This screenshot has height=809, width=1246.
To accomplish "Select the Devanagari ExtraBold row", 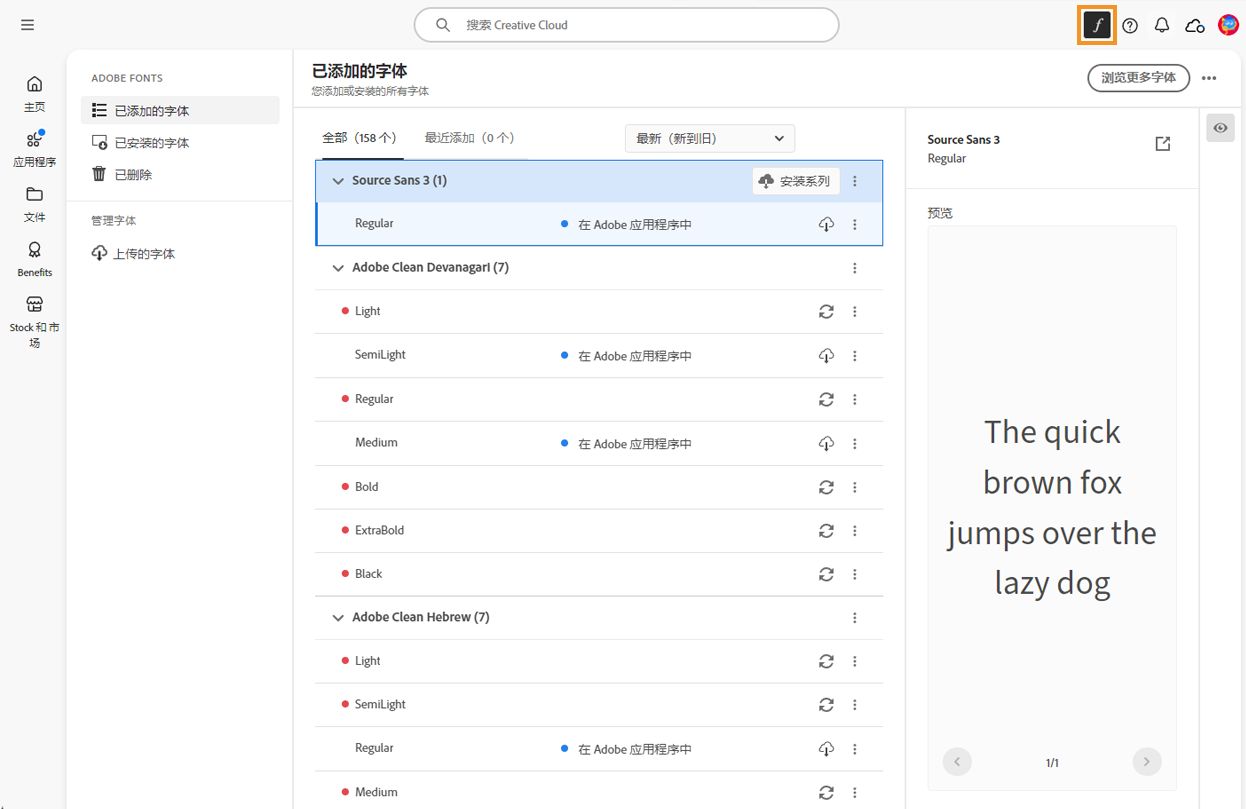I will (599, 531).
